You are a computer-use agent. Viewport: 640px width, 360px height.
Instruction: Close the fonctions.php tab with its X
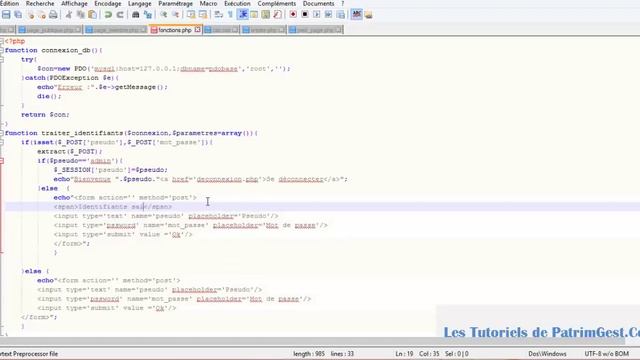pos(198,30)
